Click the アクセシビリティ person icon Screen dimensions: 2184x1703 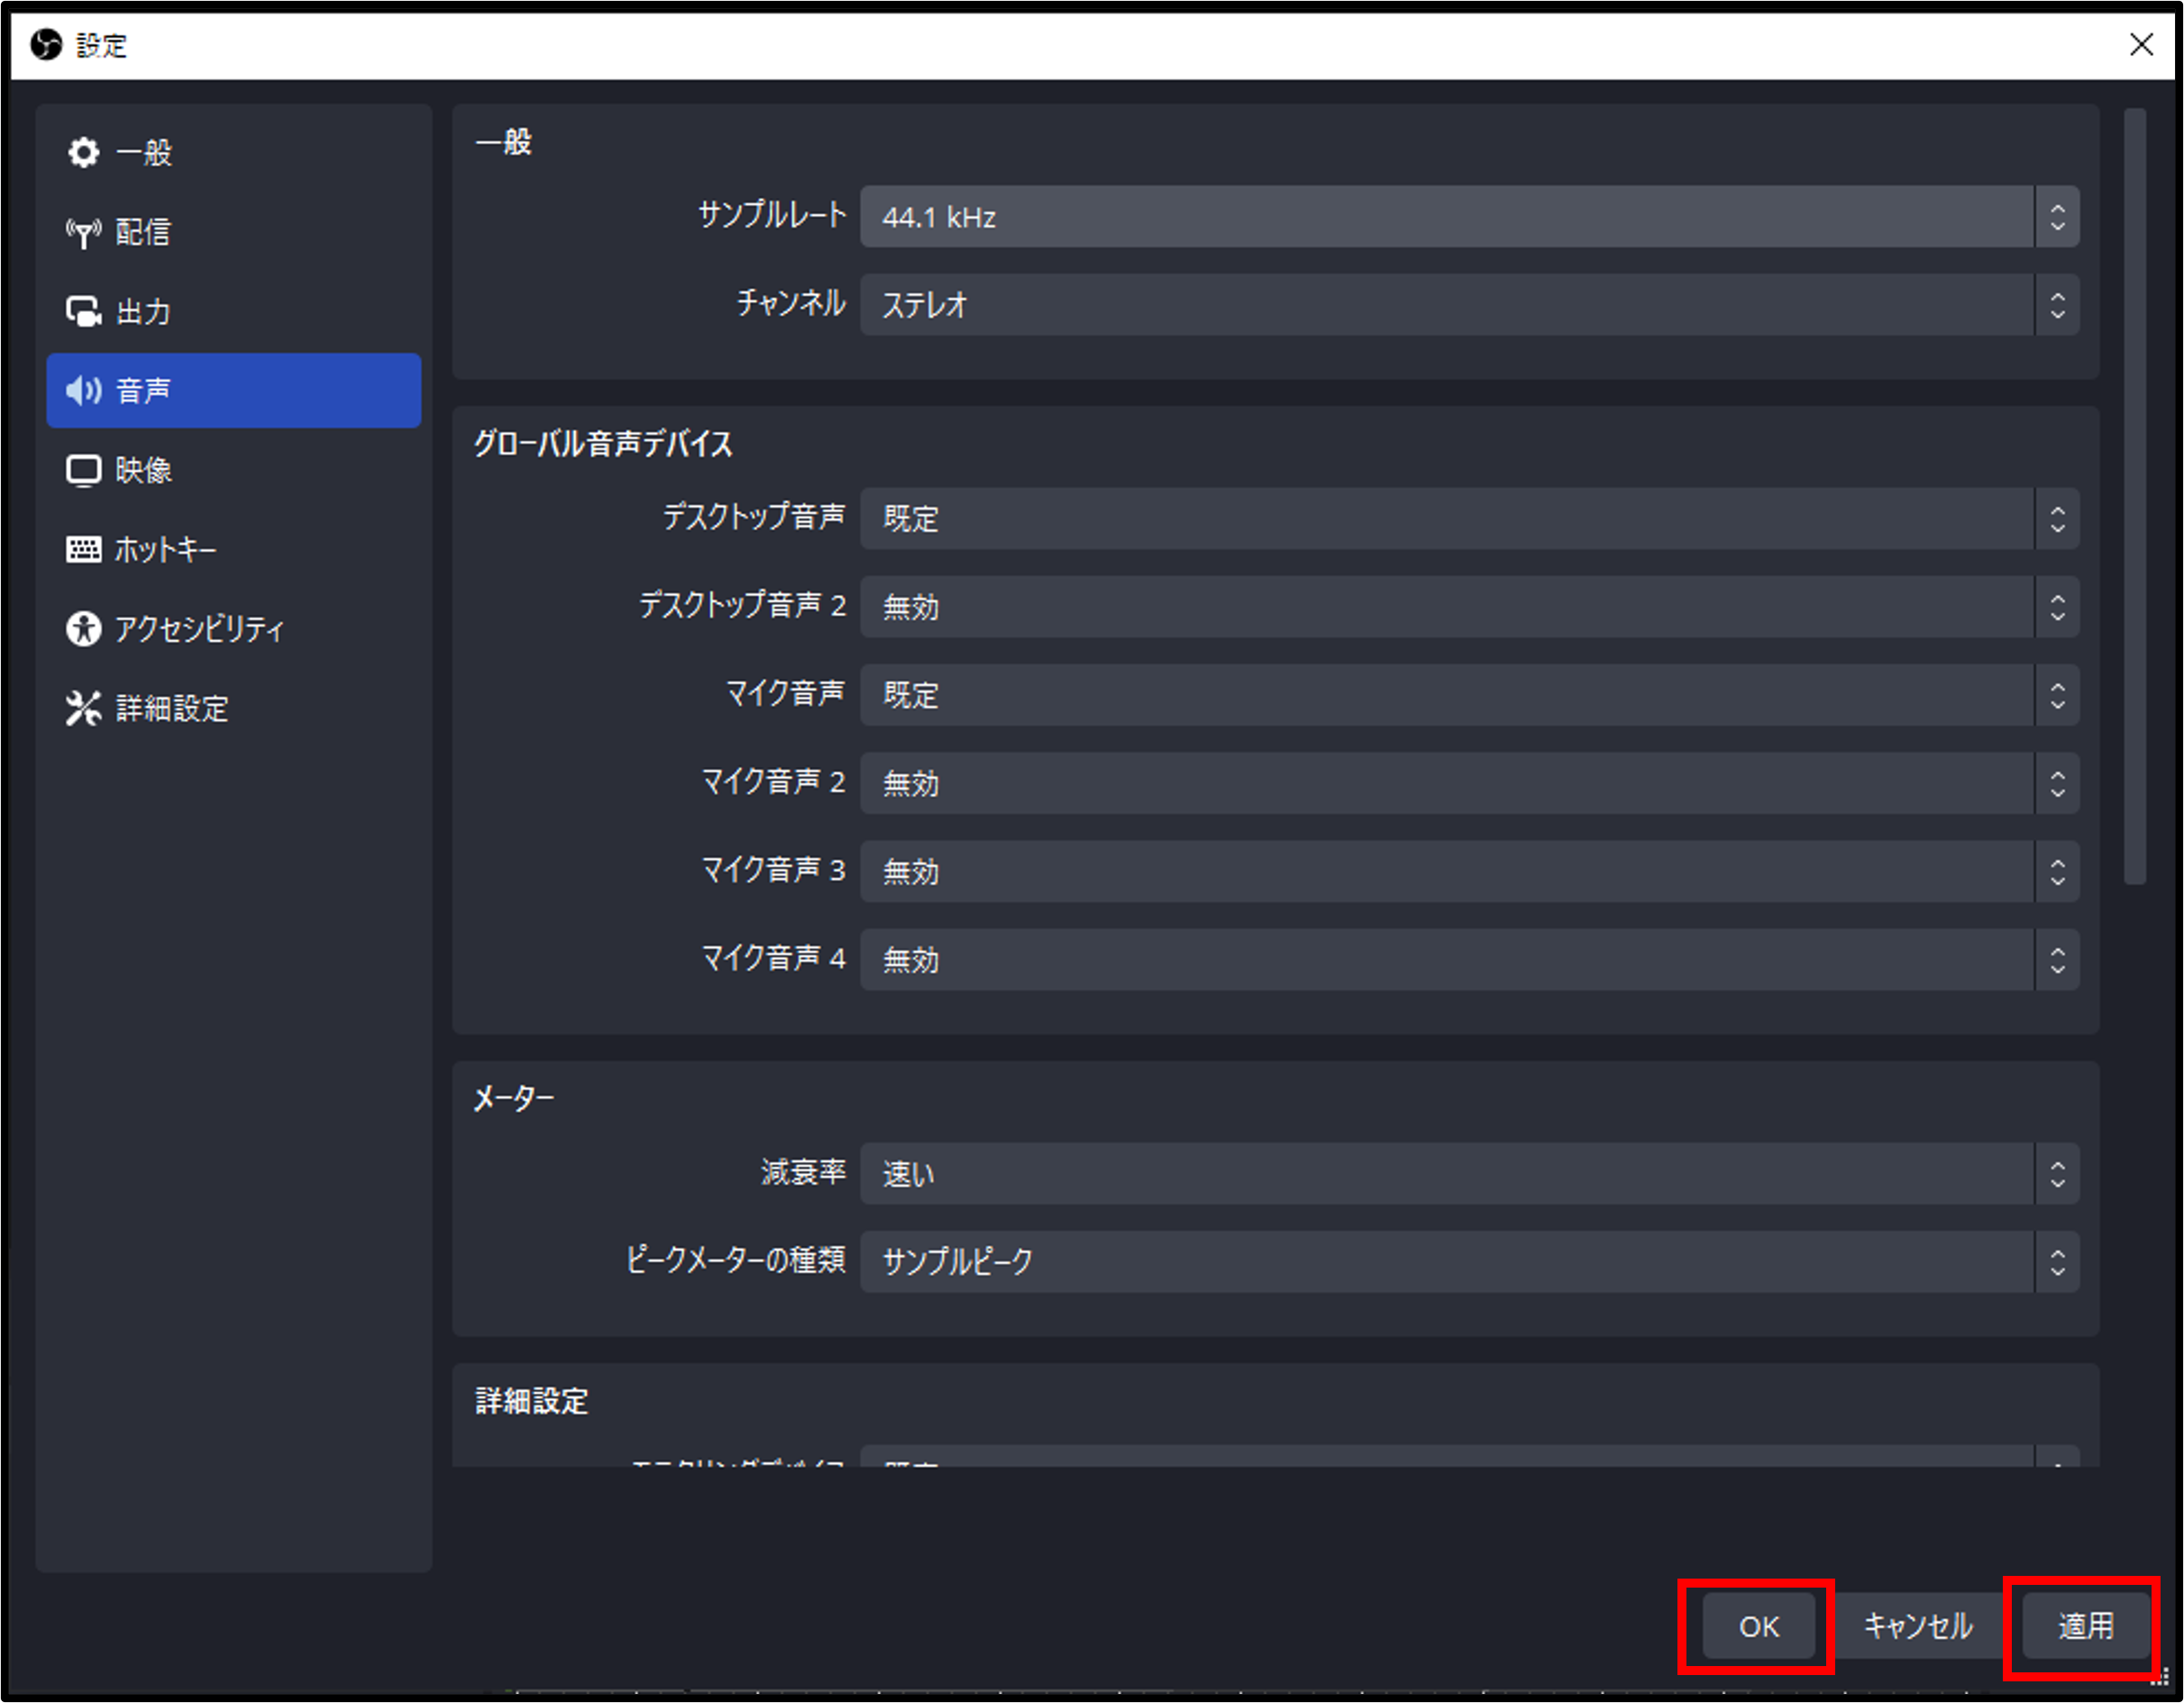point(83,629)
